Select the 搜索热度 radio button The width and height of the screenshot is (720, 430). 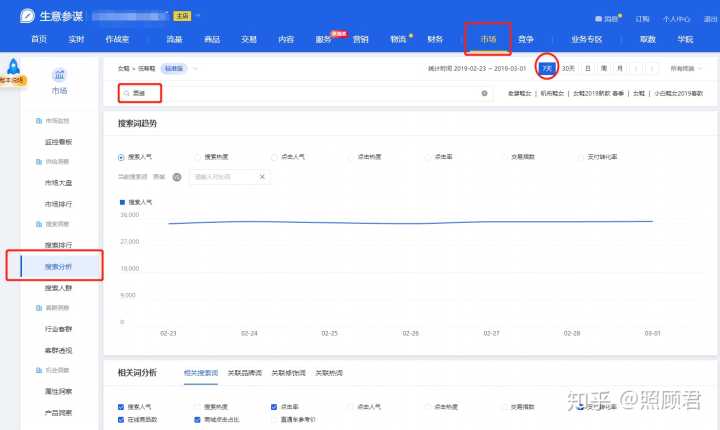click(x=198, y=157)
